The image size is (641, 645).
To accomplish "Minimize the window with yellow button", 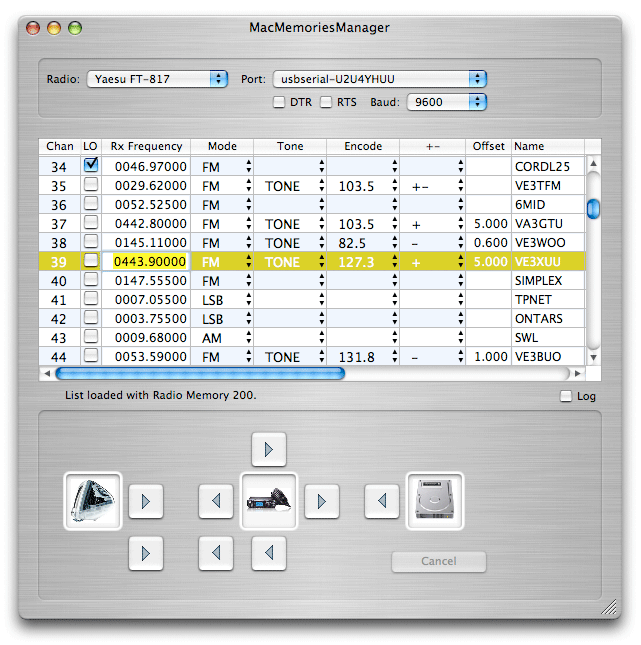I will tap(54, 28).
